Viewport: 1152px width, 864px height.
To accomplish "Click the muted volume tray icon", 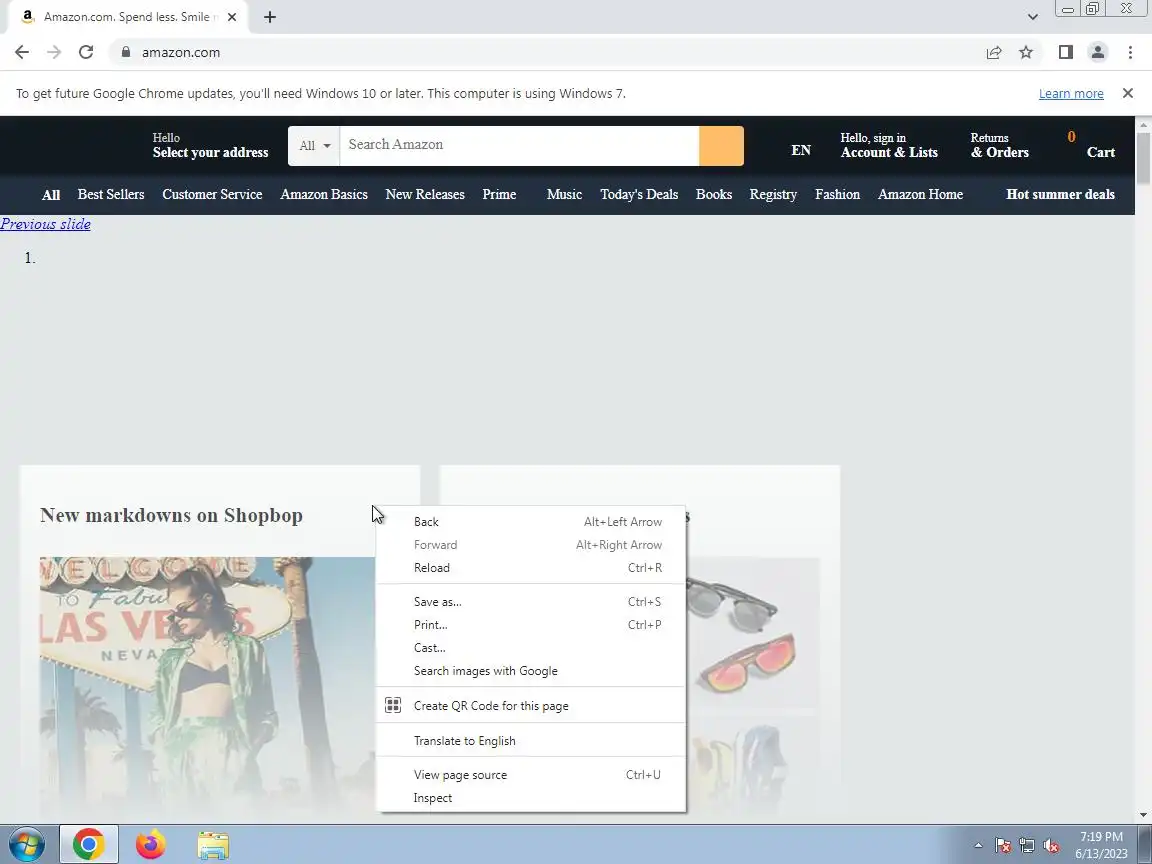I will click(x=1051, y=846).
